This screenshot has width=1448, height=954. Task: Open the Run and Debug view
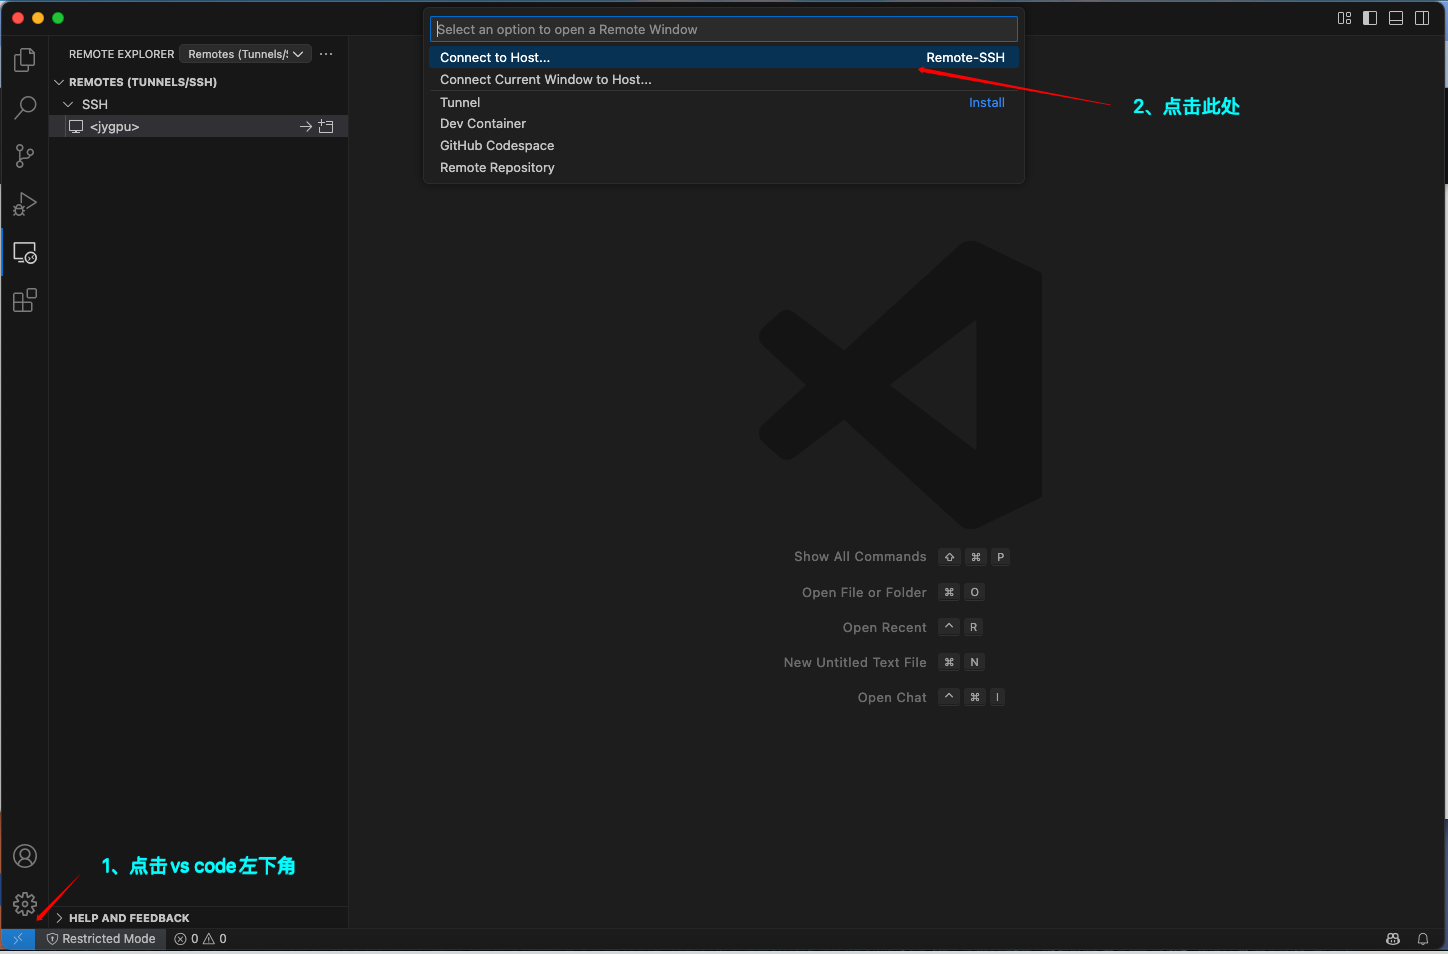(25, 204)
